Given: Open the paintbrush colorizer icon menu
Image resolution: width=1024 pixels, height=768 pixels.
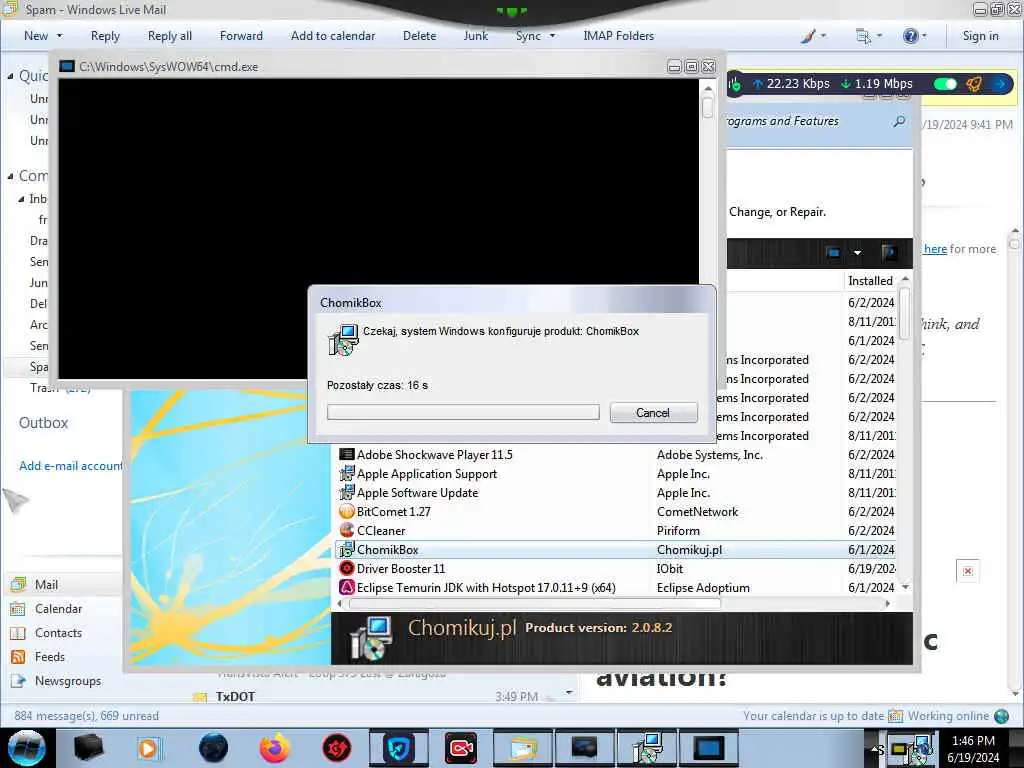Looking at the screenshot, I should (813, 36).
